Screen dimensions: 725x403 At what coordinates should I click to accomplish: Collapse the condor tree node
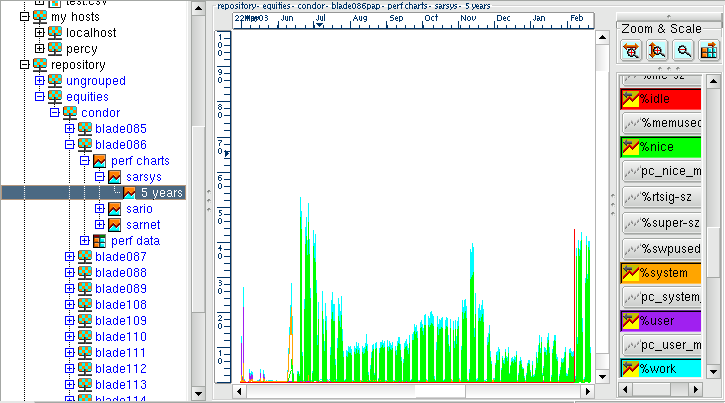click(55, 112)
